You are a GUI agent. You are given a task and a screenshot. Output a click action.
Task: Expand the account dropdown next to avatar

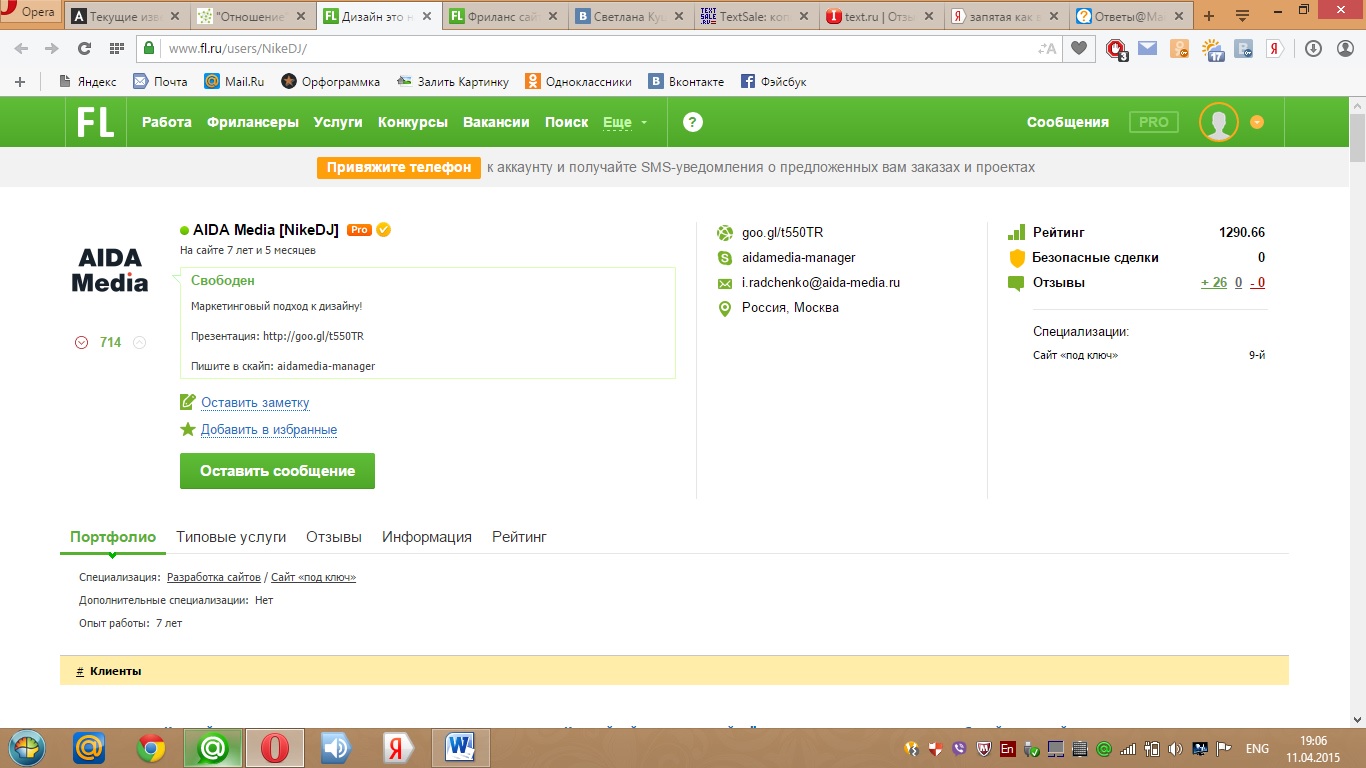[1257, 122]
